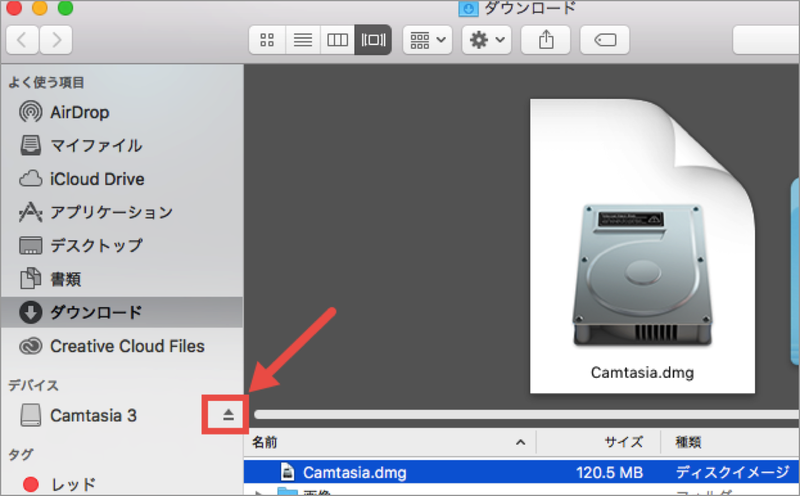Image resolution: width=800 pixels, height=496 pixels.
Task: Click the iCloud Drive cloud icon
Action: point(31,179)
